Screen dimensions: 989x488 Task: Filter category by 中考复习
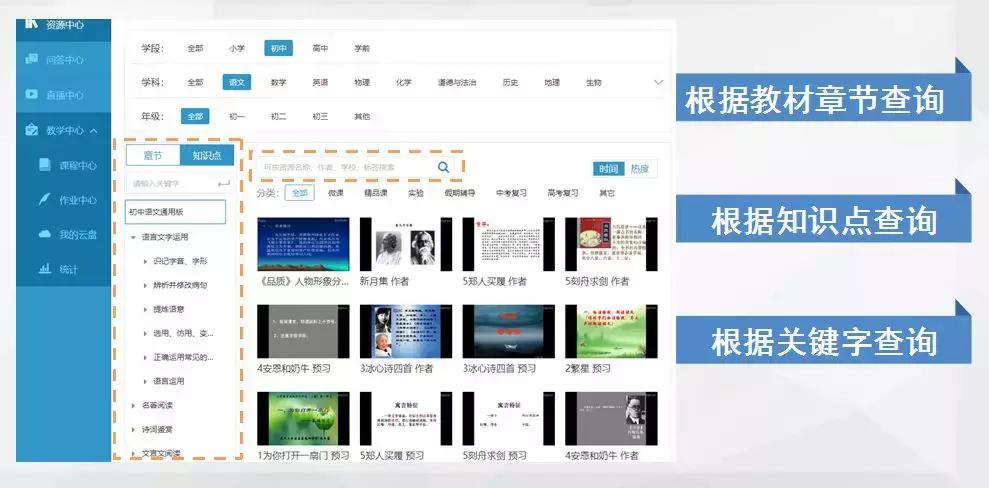tap(512, 193)
